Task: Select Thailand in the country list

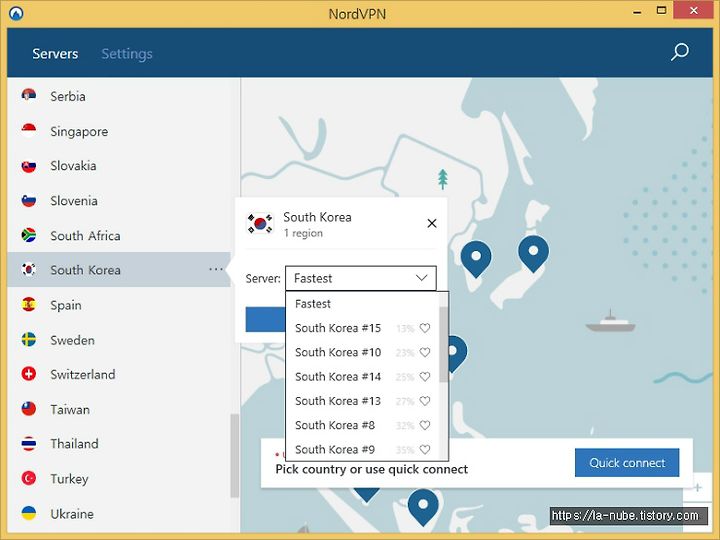Action: 119,444
